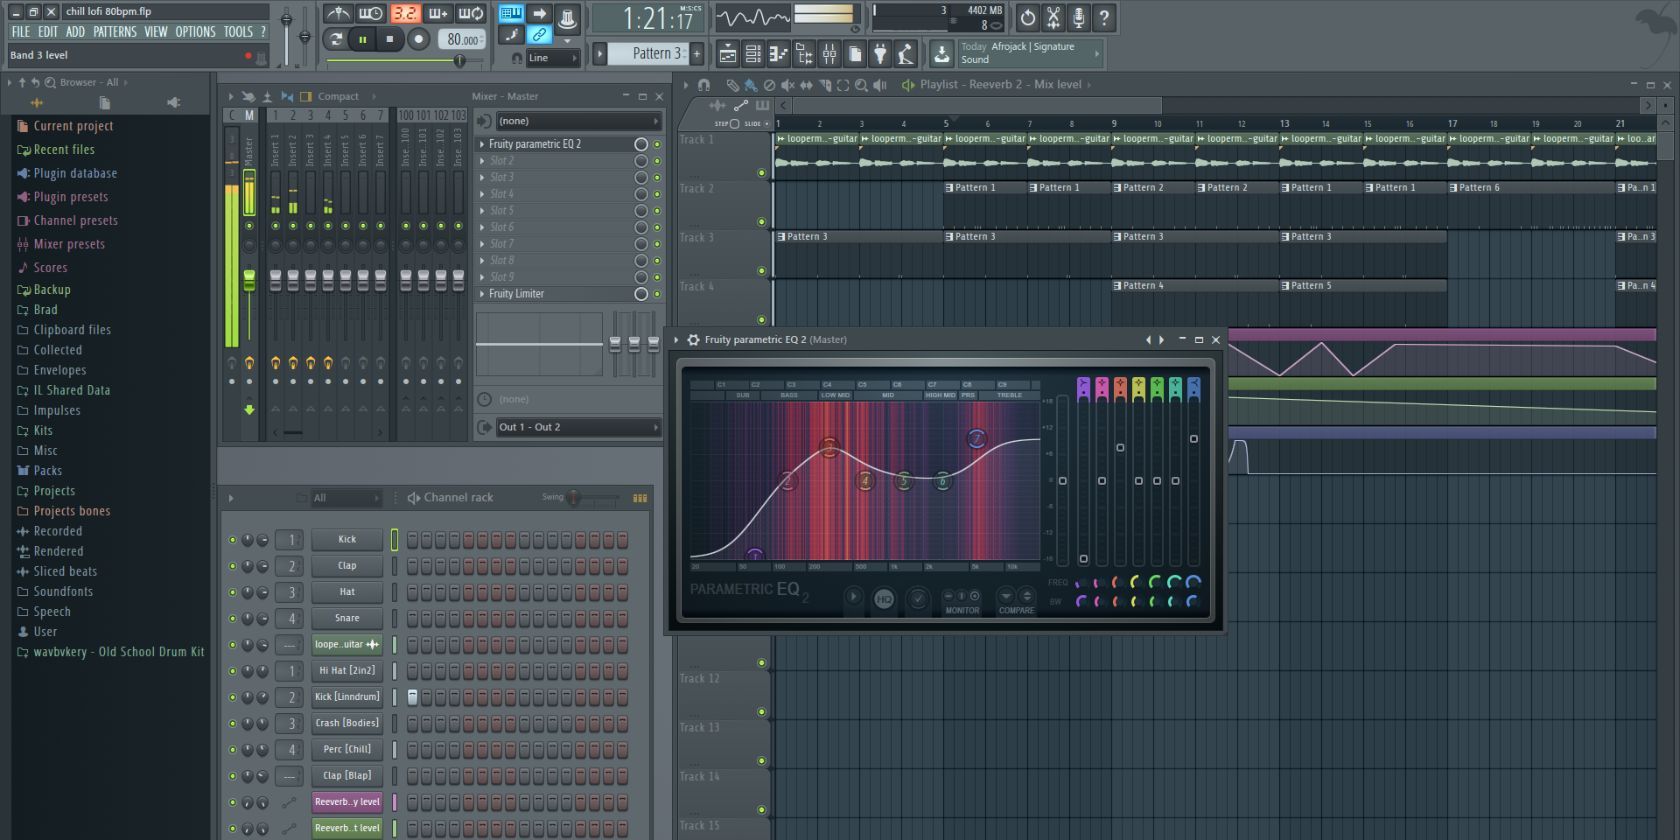Click the tempo tapper icon
Viewport: 1680px width, 840px height.
(905, 54)
